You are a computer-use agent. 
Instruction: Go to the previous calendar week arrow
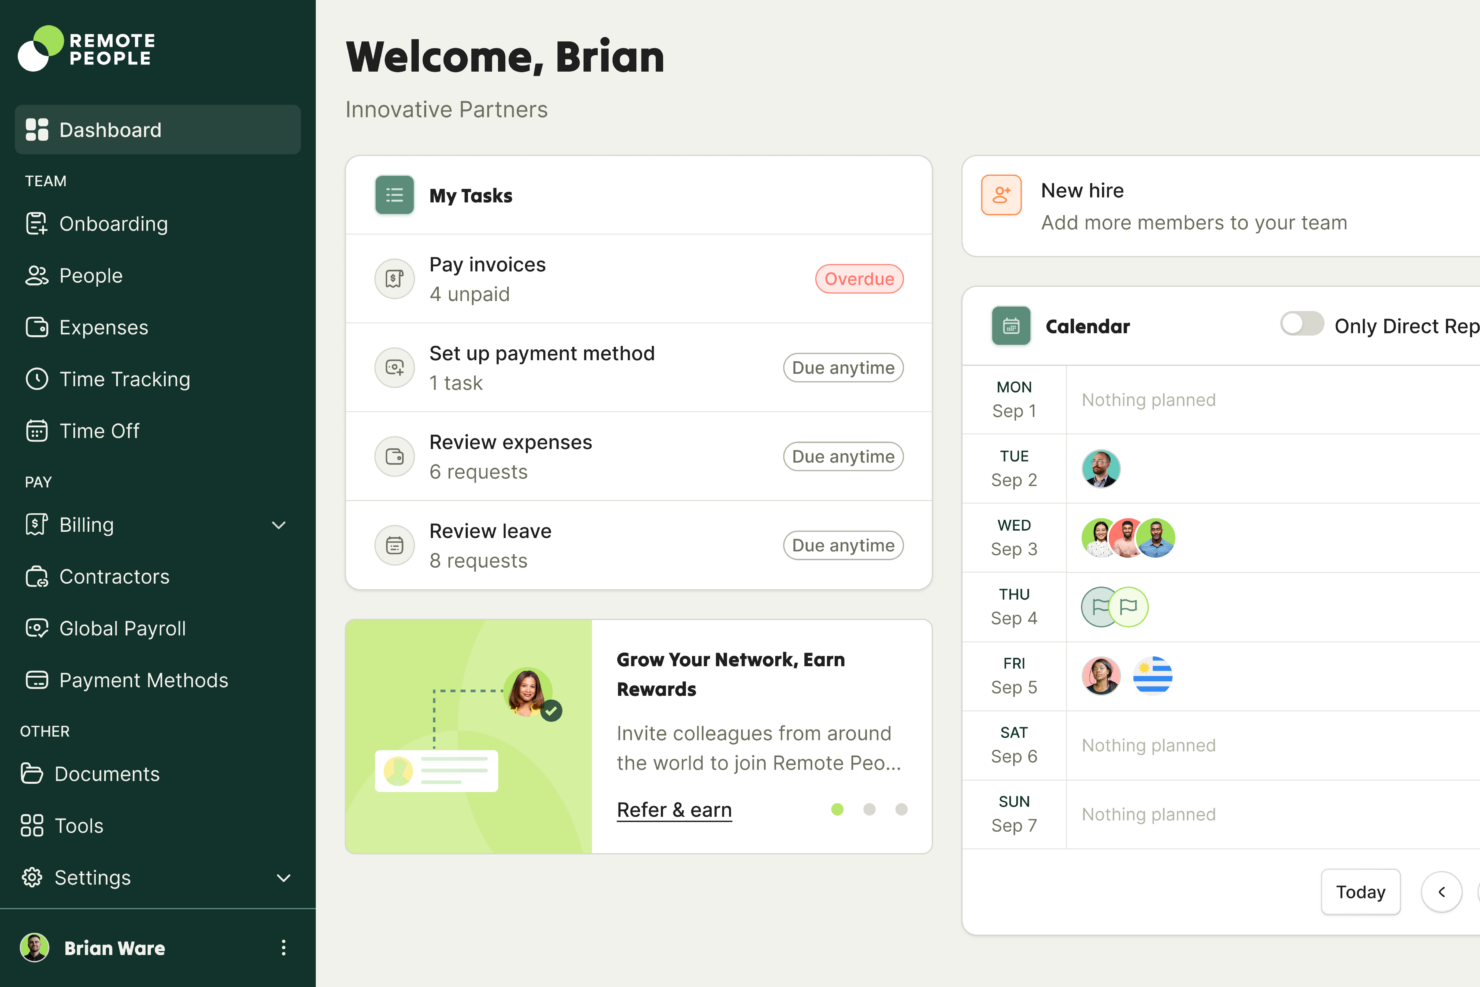[1441, 892]
